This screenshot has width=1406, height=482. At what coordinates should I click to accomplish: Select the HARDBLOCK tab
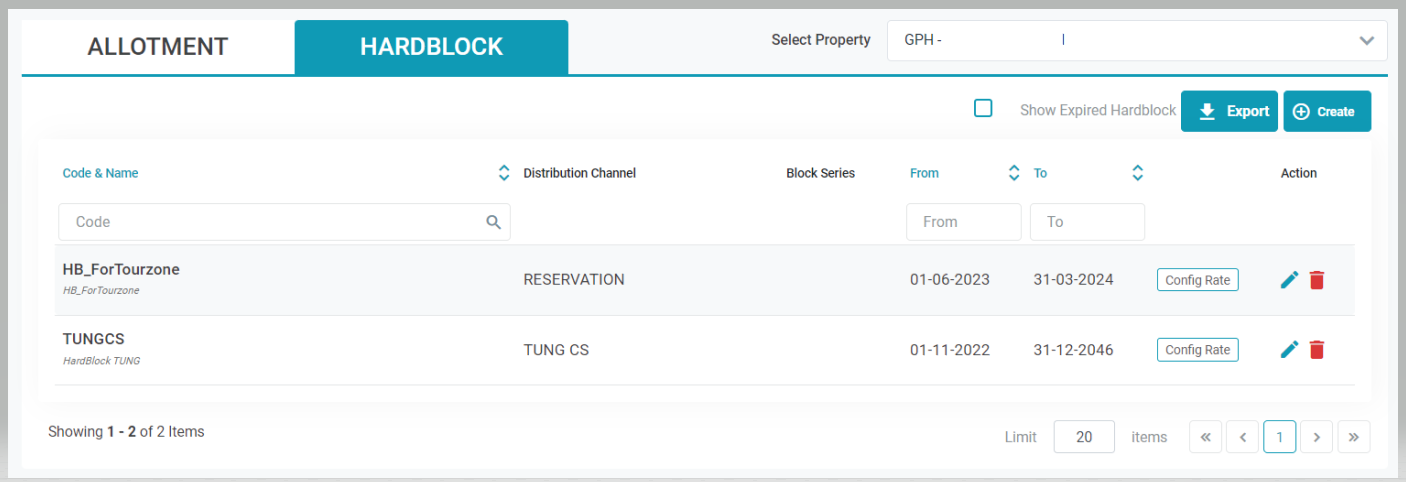431,47
